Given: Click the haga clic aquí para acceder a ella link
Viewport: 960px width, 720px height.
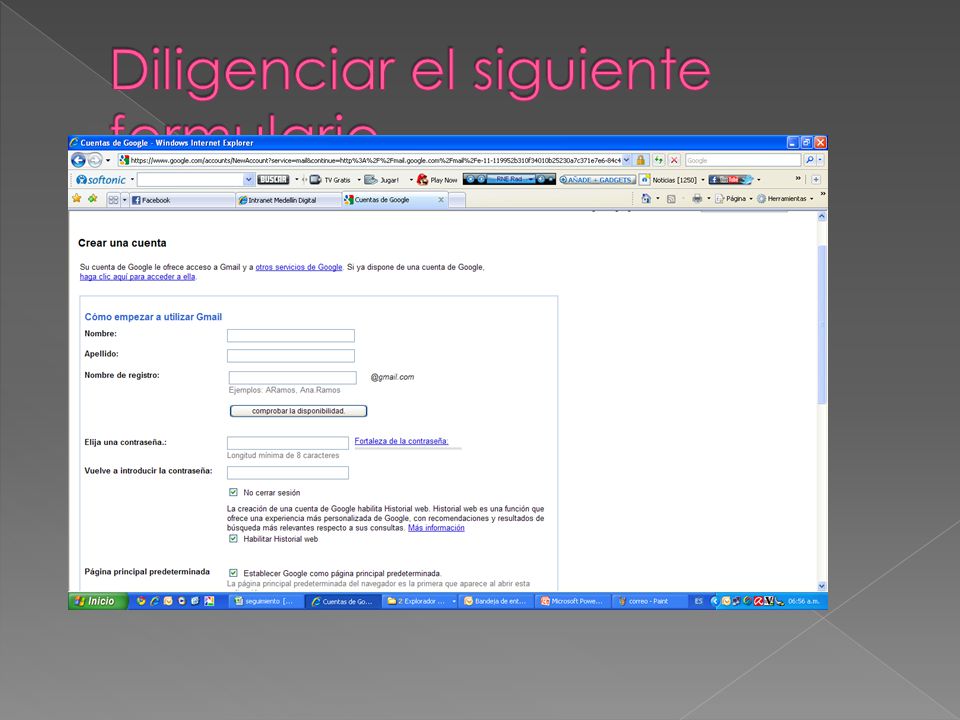Looking at the screenshot, I should (137, 277).
